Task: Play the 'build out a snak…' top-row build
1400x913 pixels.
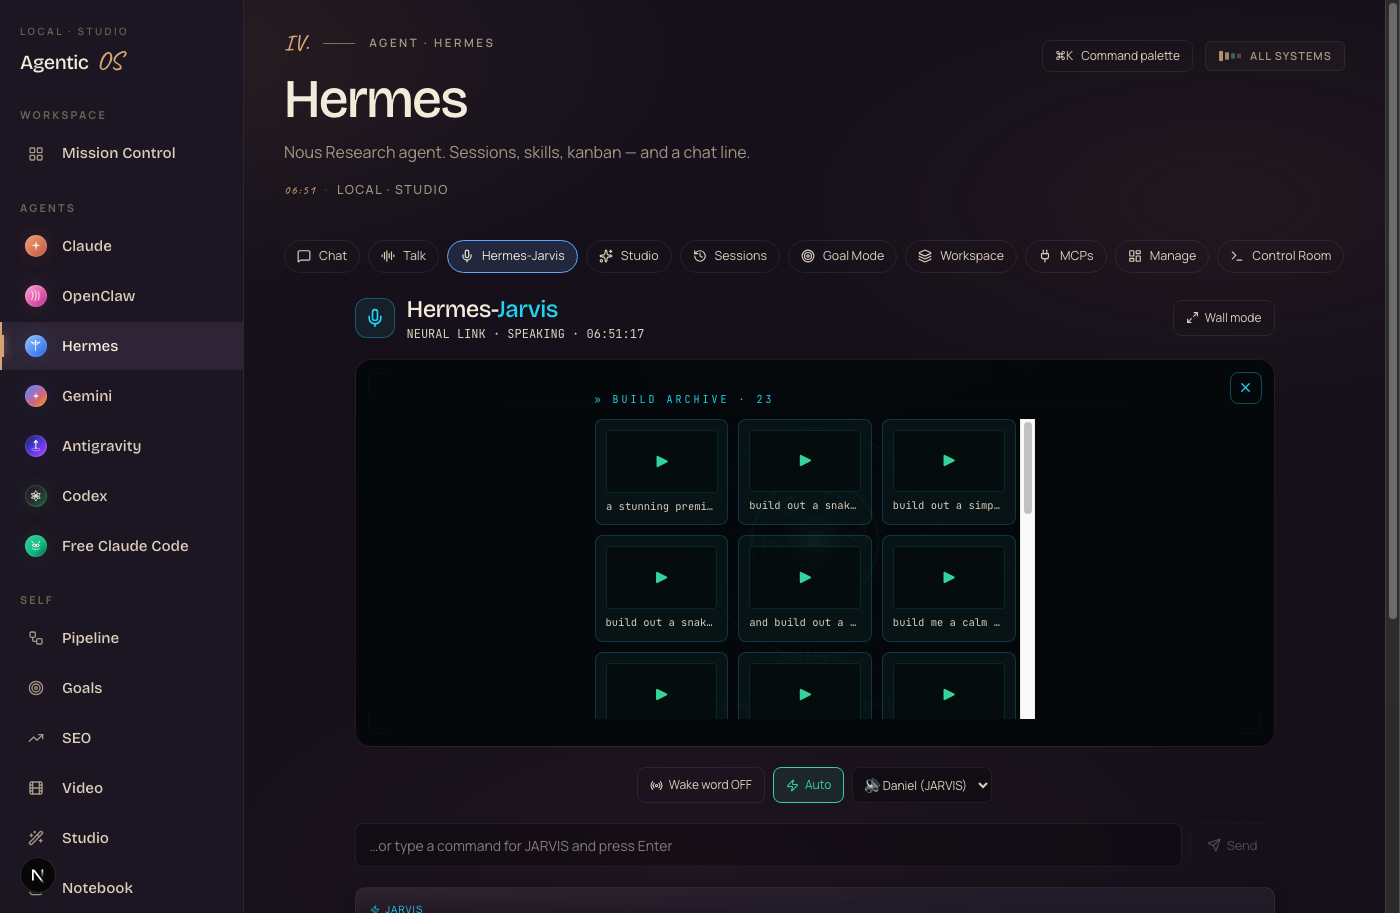Action: click(805, 472)
